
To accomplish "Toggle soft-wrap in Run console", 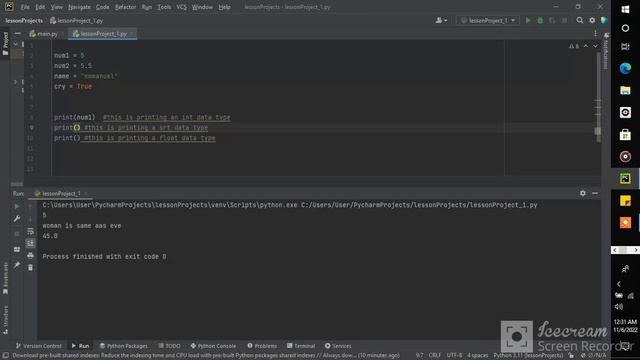I will pyautogui.click(x=30, y=231).
